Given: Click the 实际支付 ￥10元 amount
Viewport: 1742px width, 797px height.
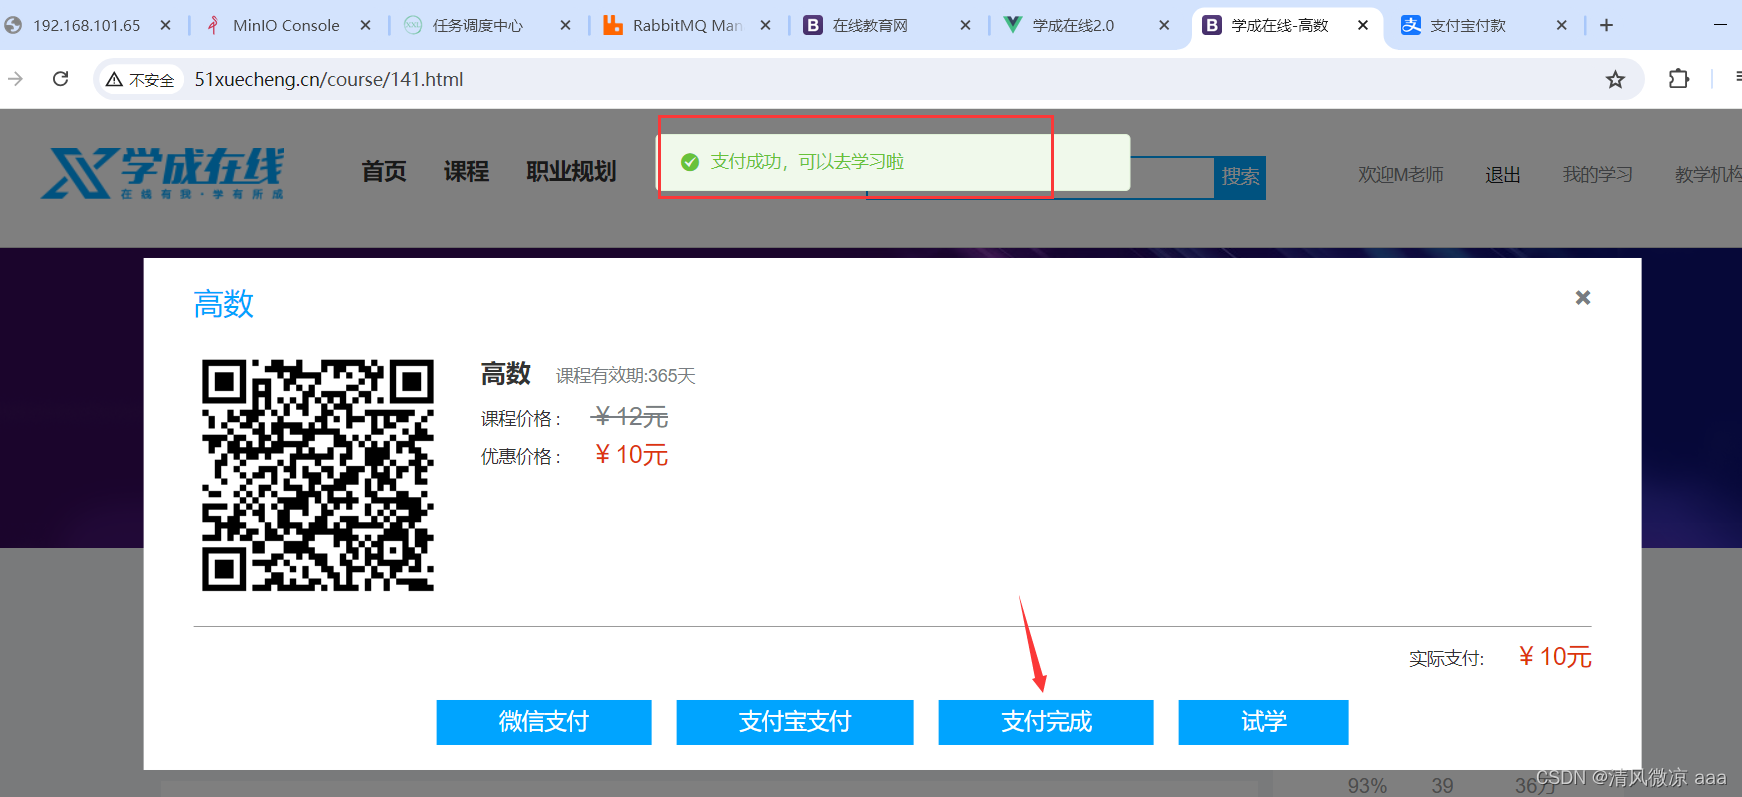Looking at the screenshot, I should coord(1555,657).
